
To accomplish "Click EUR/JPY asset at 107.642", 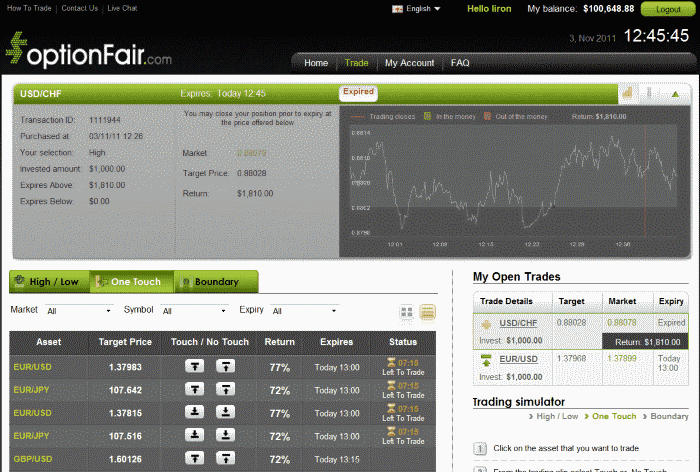I will pyautogui.click(x=31, y=390).
